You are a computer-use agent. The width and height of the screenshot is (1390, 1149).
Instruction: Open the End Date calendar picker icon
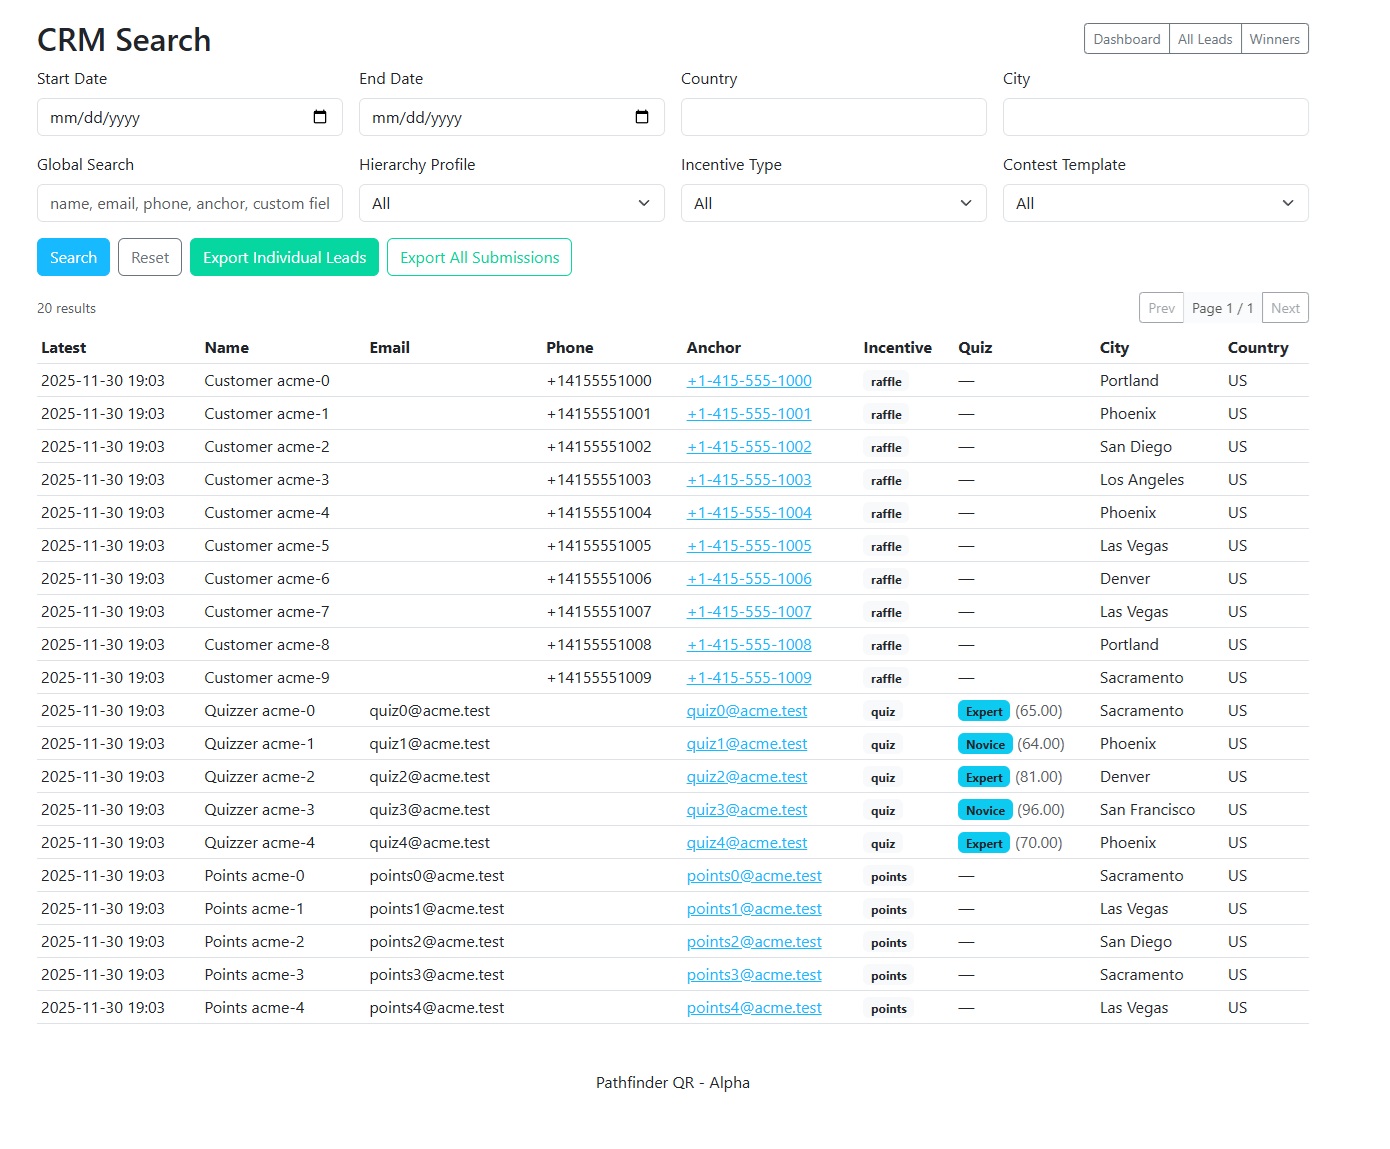coord(642,117)
